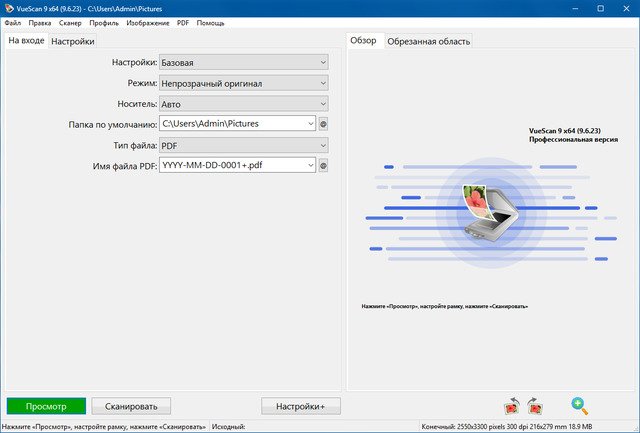Click the scanner illustration in preview
The width and height of the screenshot is (640, 433).
(x=491, y=213)
